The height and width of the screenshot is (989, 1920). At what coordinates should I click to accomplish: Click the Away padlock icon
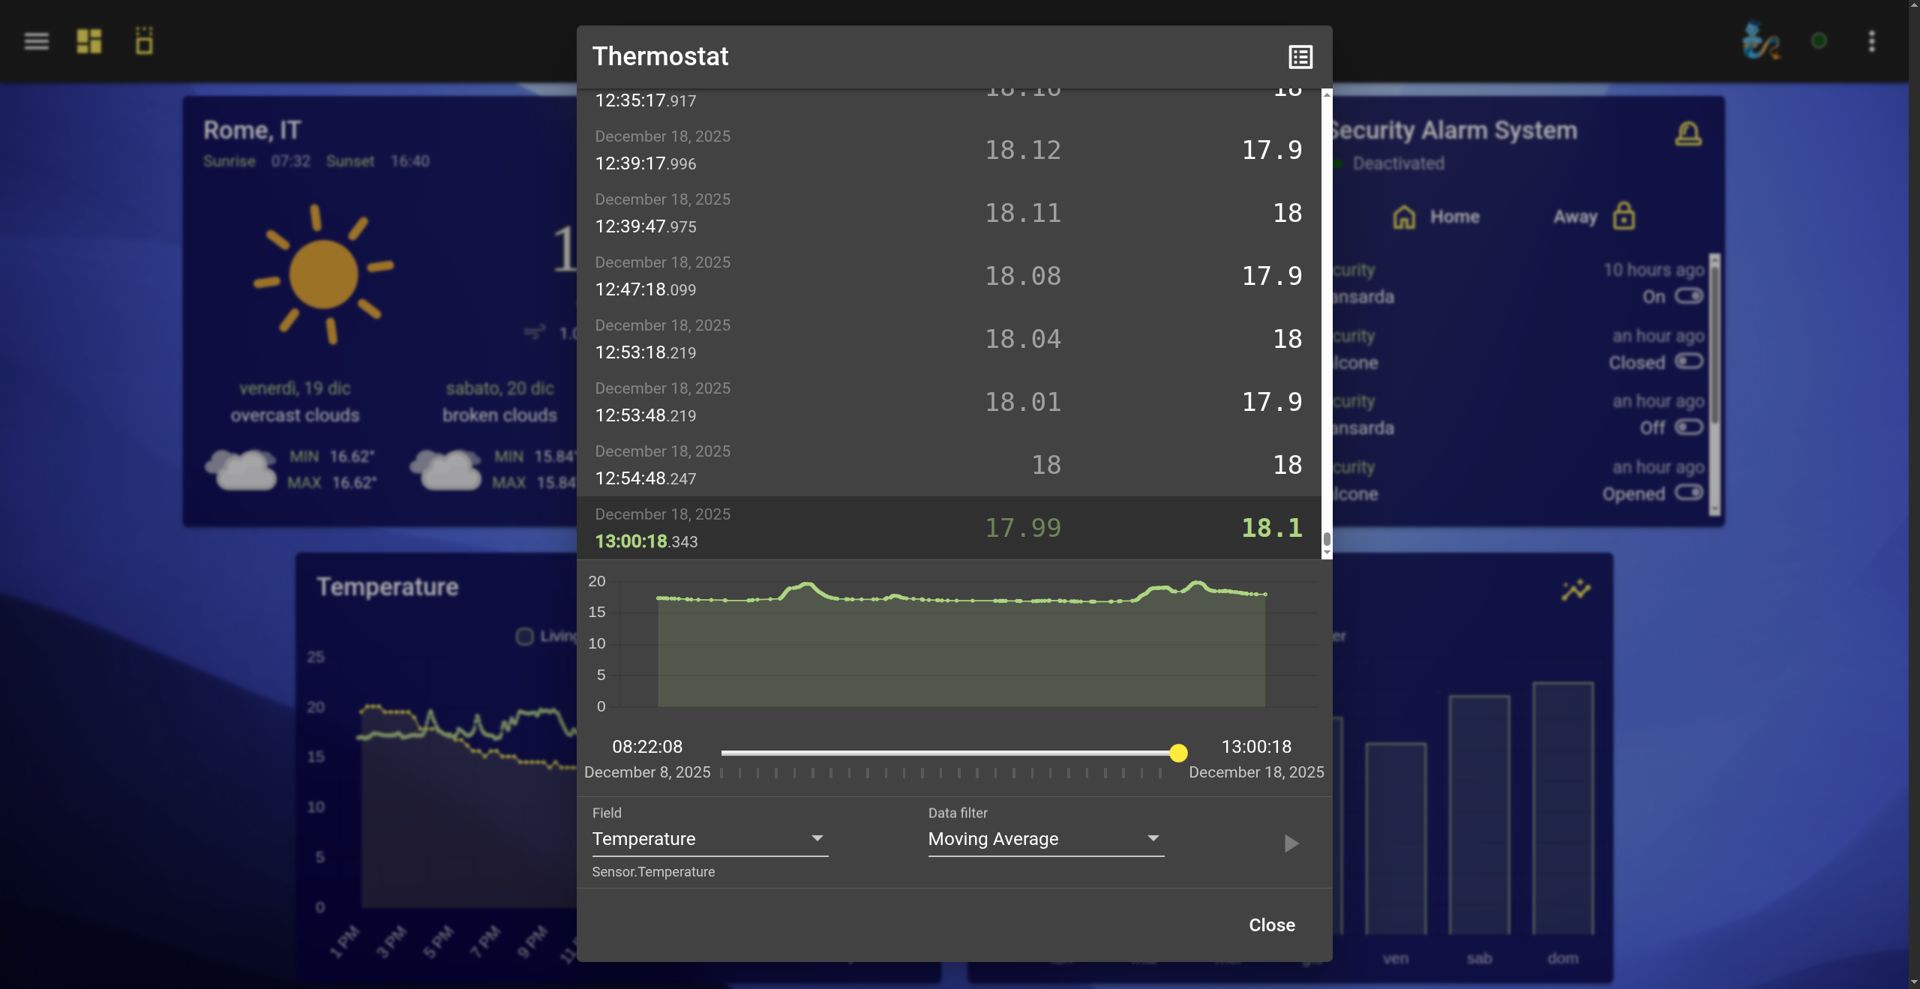1624,216
